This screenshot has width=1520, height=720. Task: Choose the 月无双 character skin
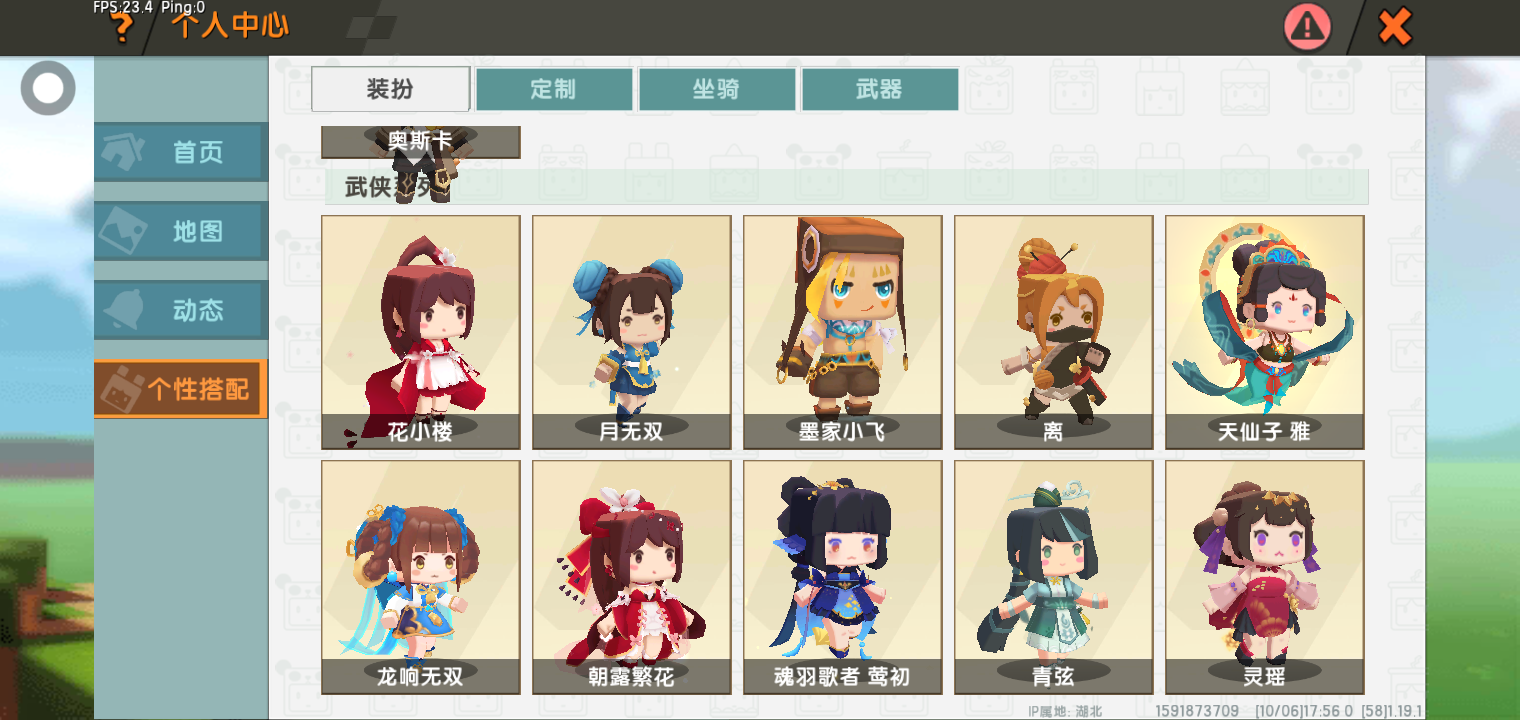coord(632,332)
